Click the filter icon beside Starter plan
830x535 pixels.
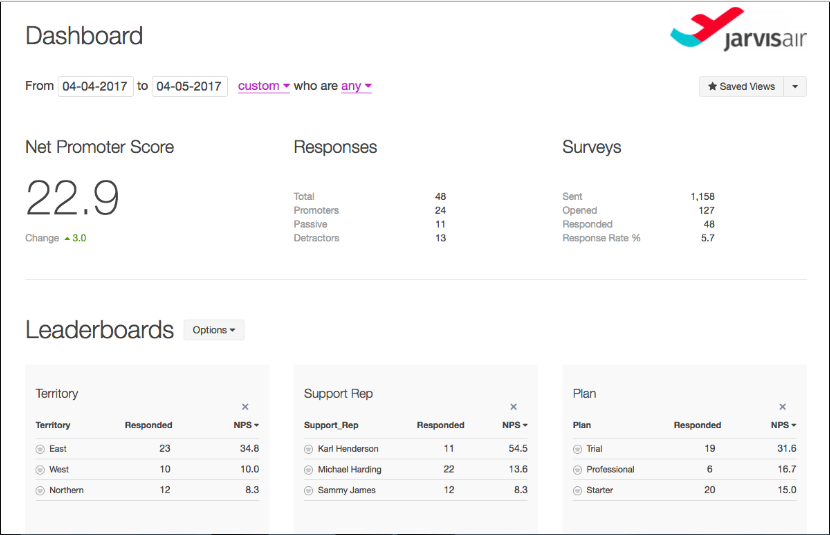[x=578, y=491]
